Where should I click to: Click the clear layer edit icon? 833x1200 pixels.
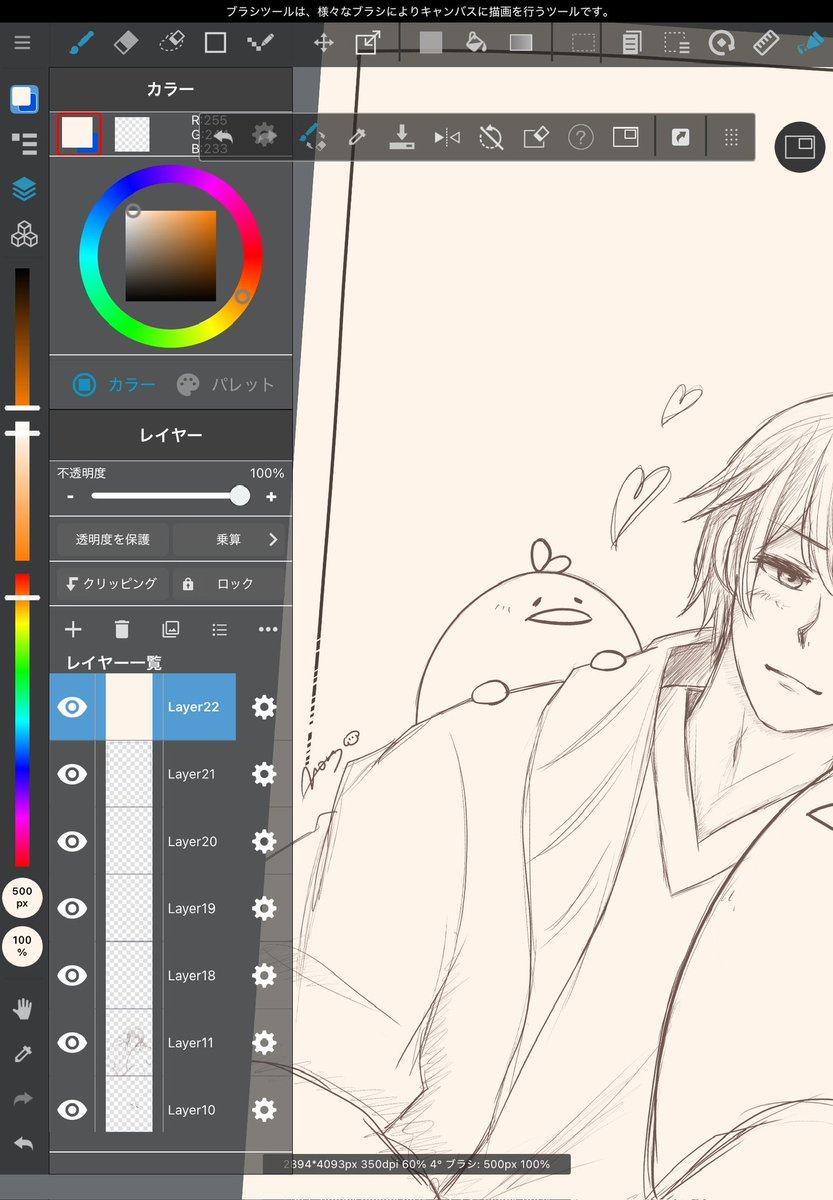pyautogui.click(x=536, y=136)
